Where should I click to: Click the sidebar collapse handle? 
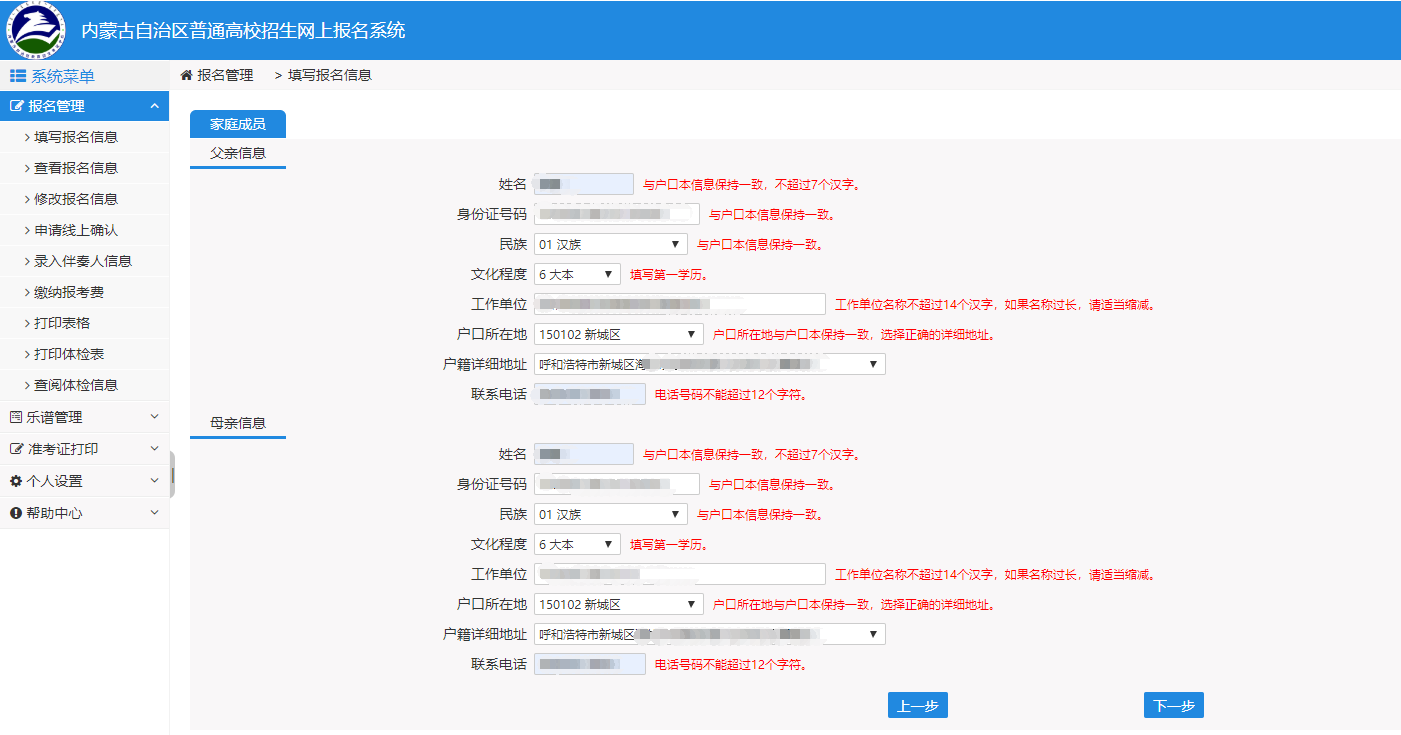tap(173, 474)
